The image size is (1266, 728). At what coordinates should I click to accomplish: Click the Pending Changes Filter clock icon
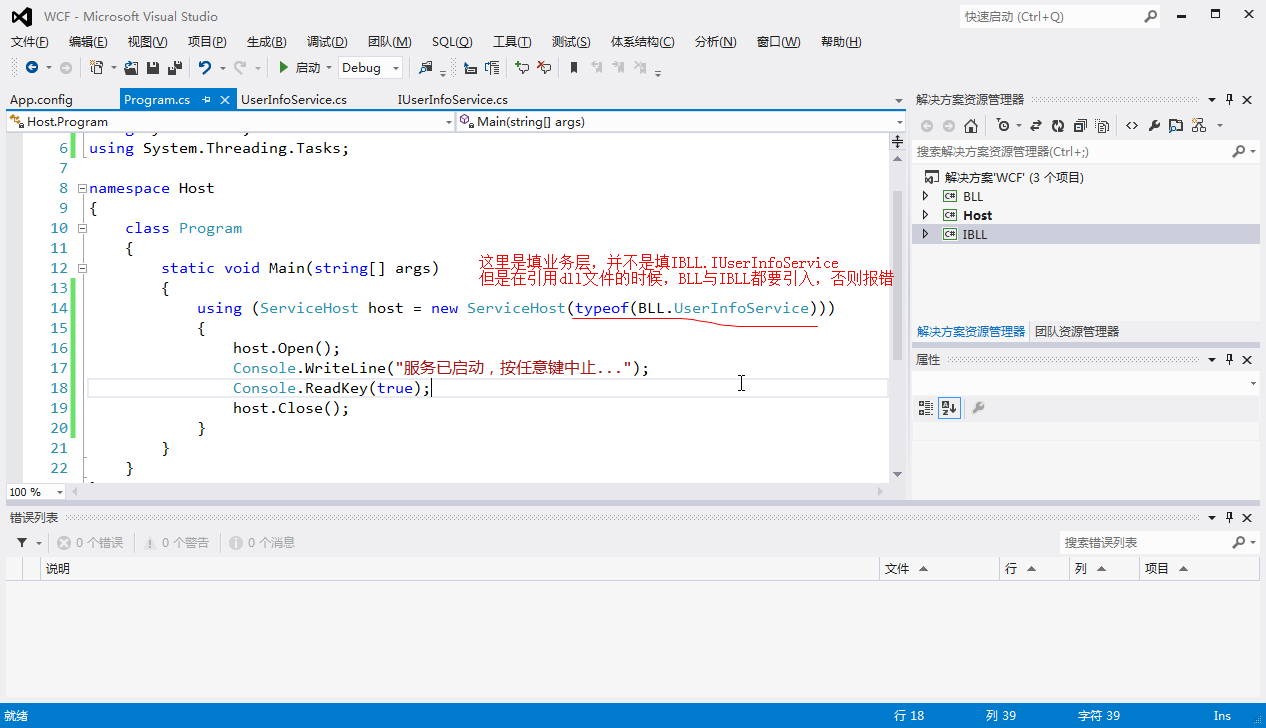pos(1003,125)
